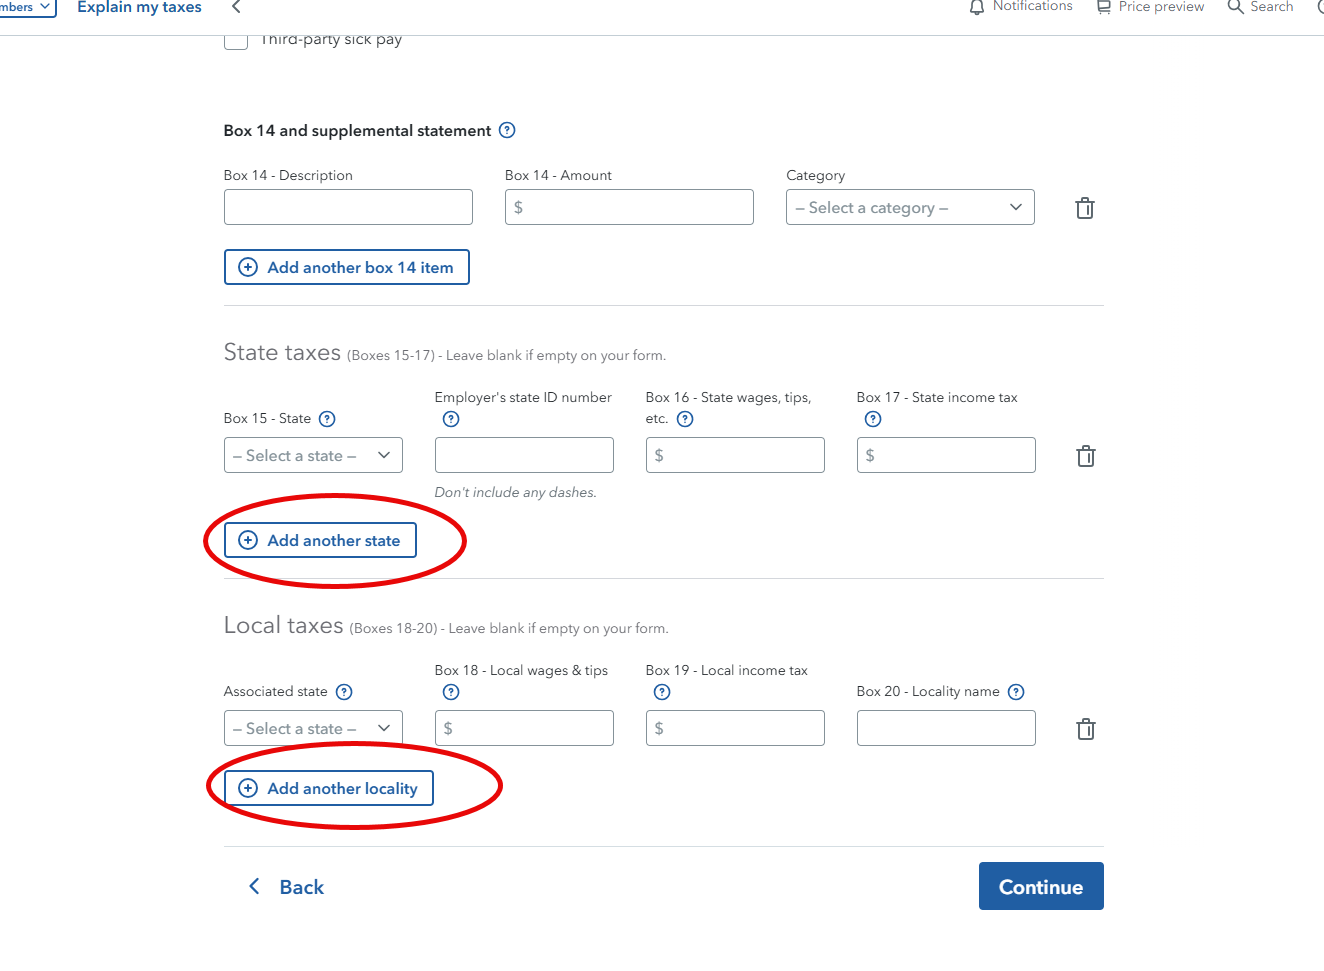Screen dimensions: 1324x971
Task: Open the Box 14 Category dropdown
Action: [x=910, y=207]
